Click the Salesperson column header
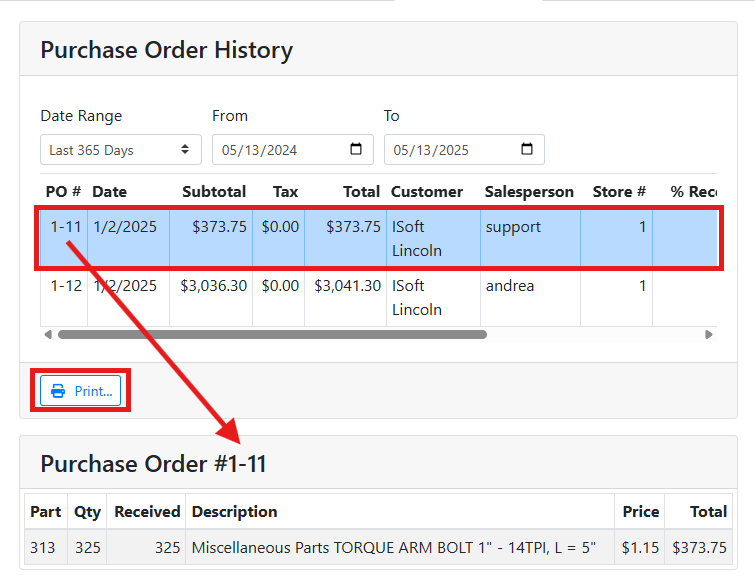The height and width of the screenshot is (583, 755). [529, 191]
